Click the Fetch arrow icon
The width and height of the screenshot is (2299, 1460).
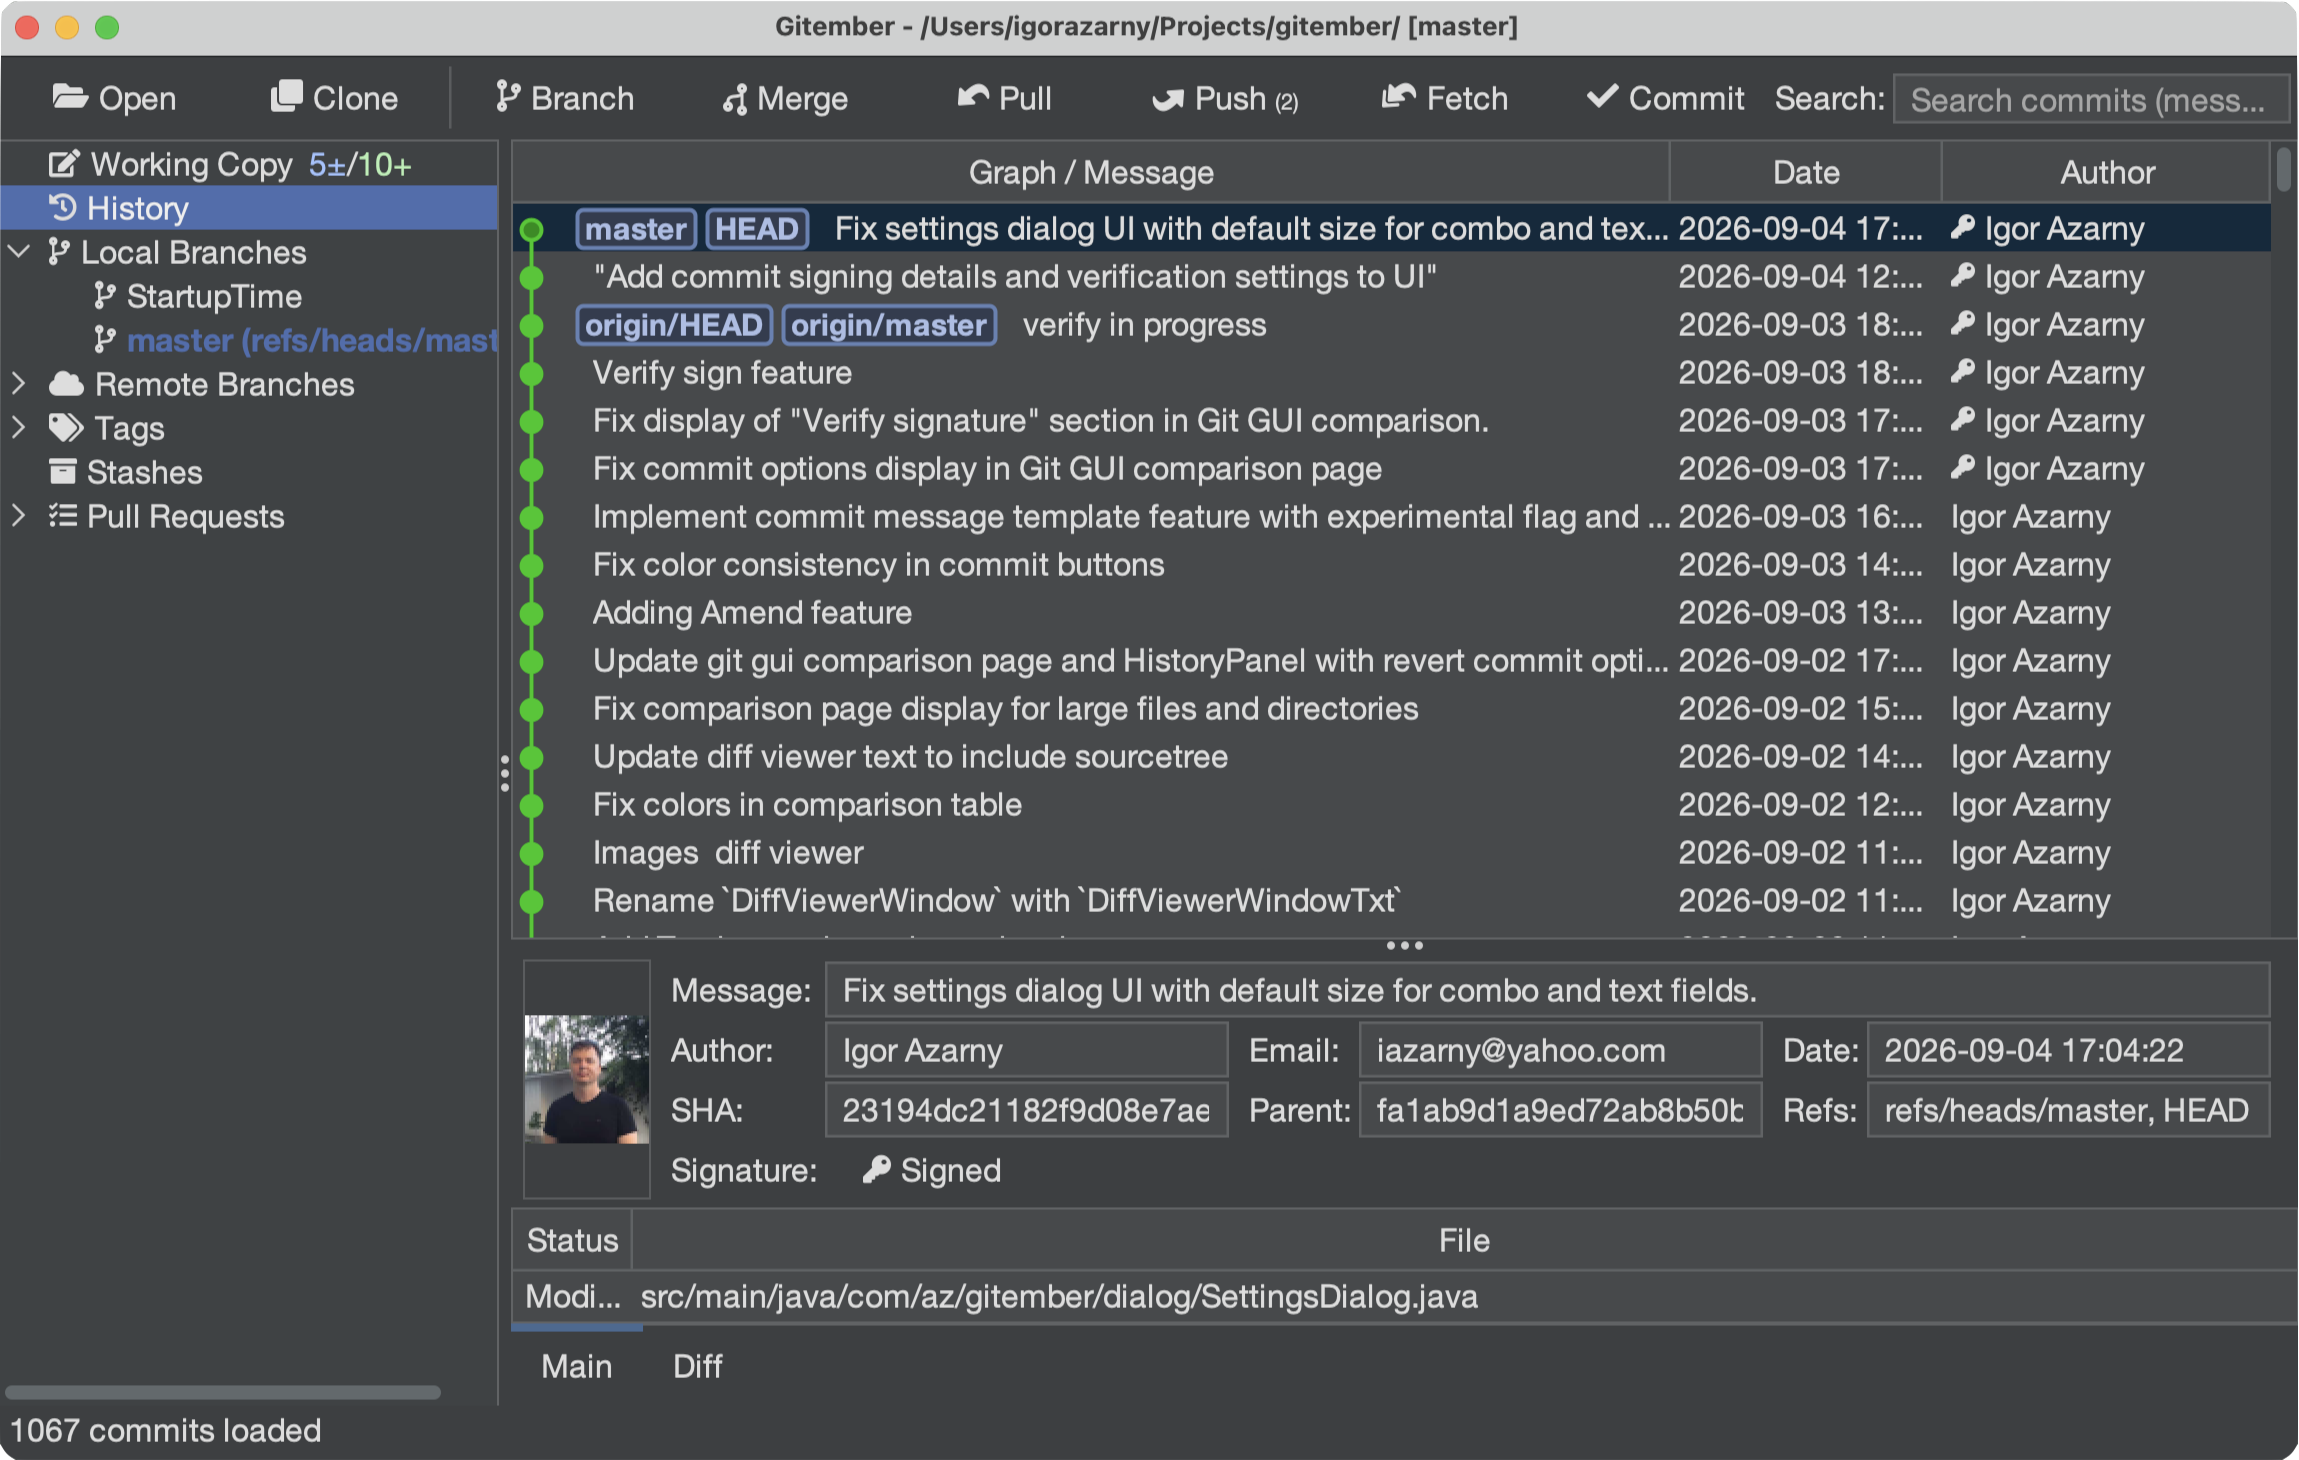coord(1399,96)
